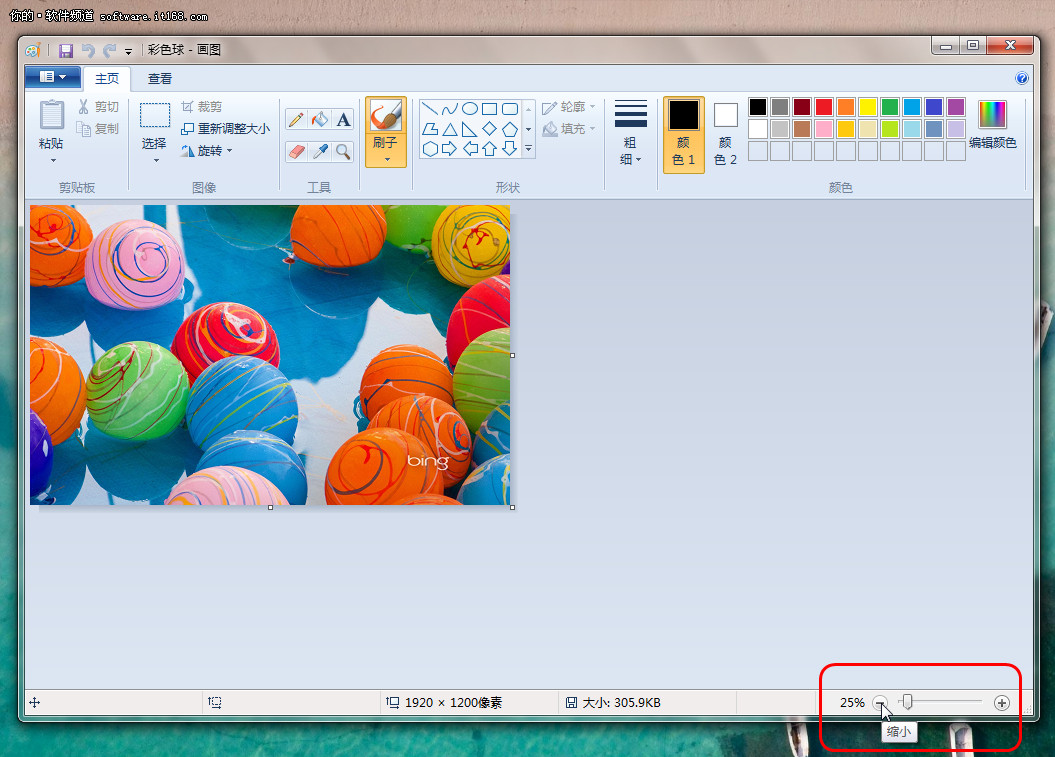Viewport: 1055px width, 757px height.
Task: Select the Curve shape
Action: (450, 109)
